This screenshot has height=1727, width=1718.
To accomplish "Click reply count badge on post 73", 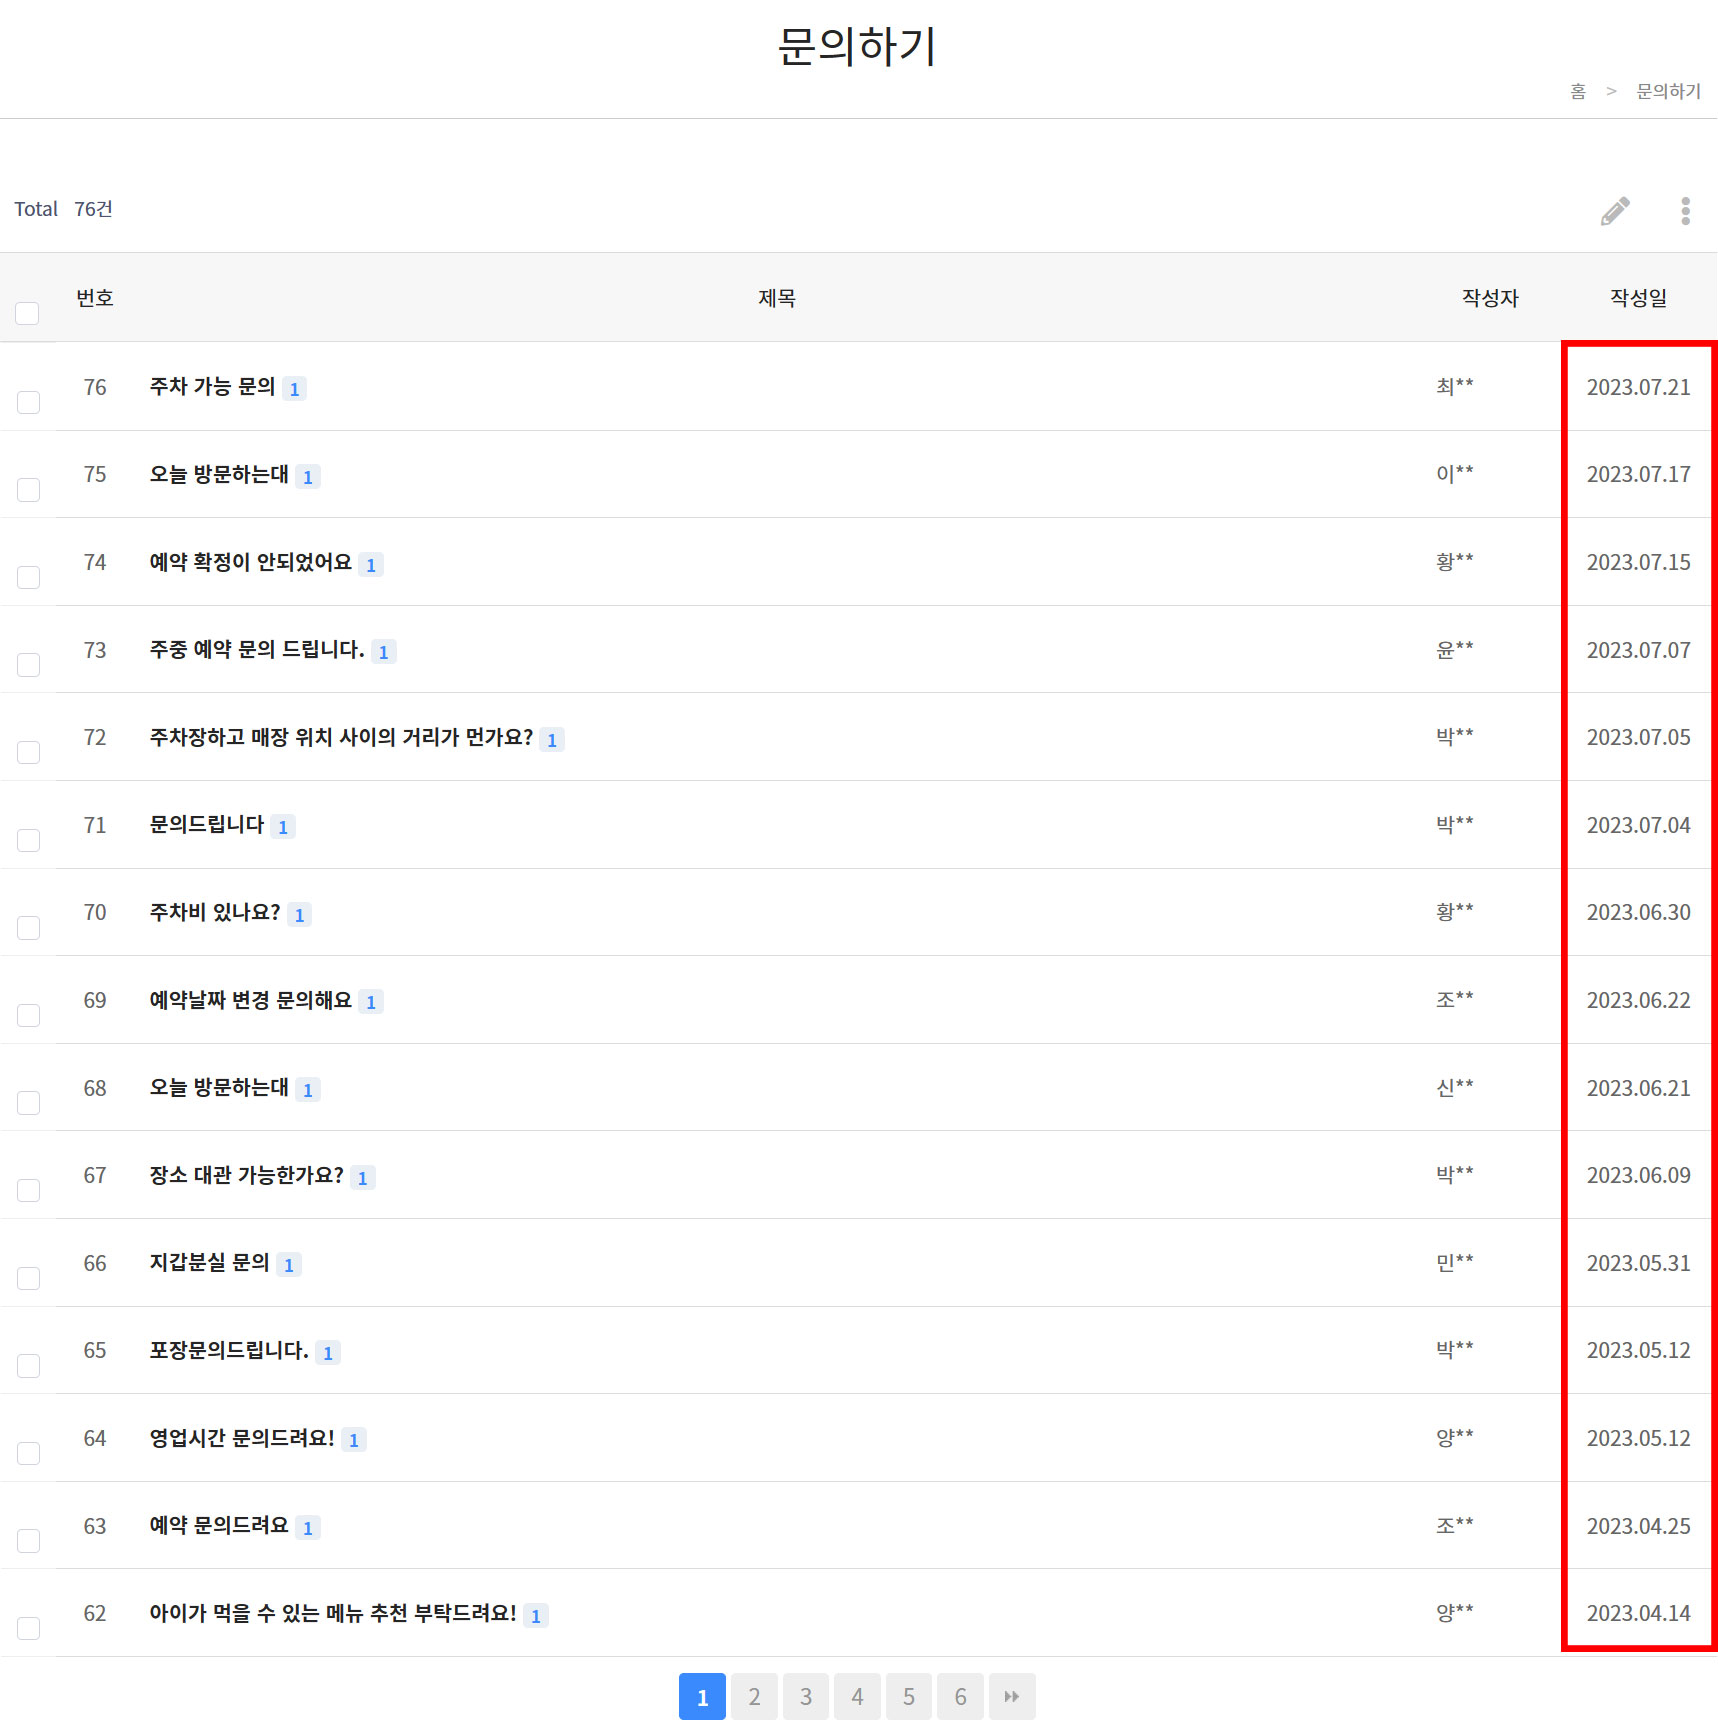I will (x=383, y=652).
